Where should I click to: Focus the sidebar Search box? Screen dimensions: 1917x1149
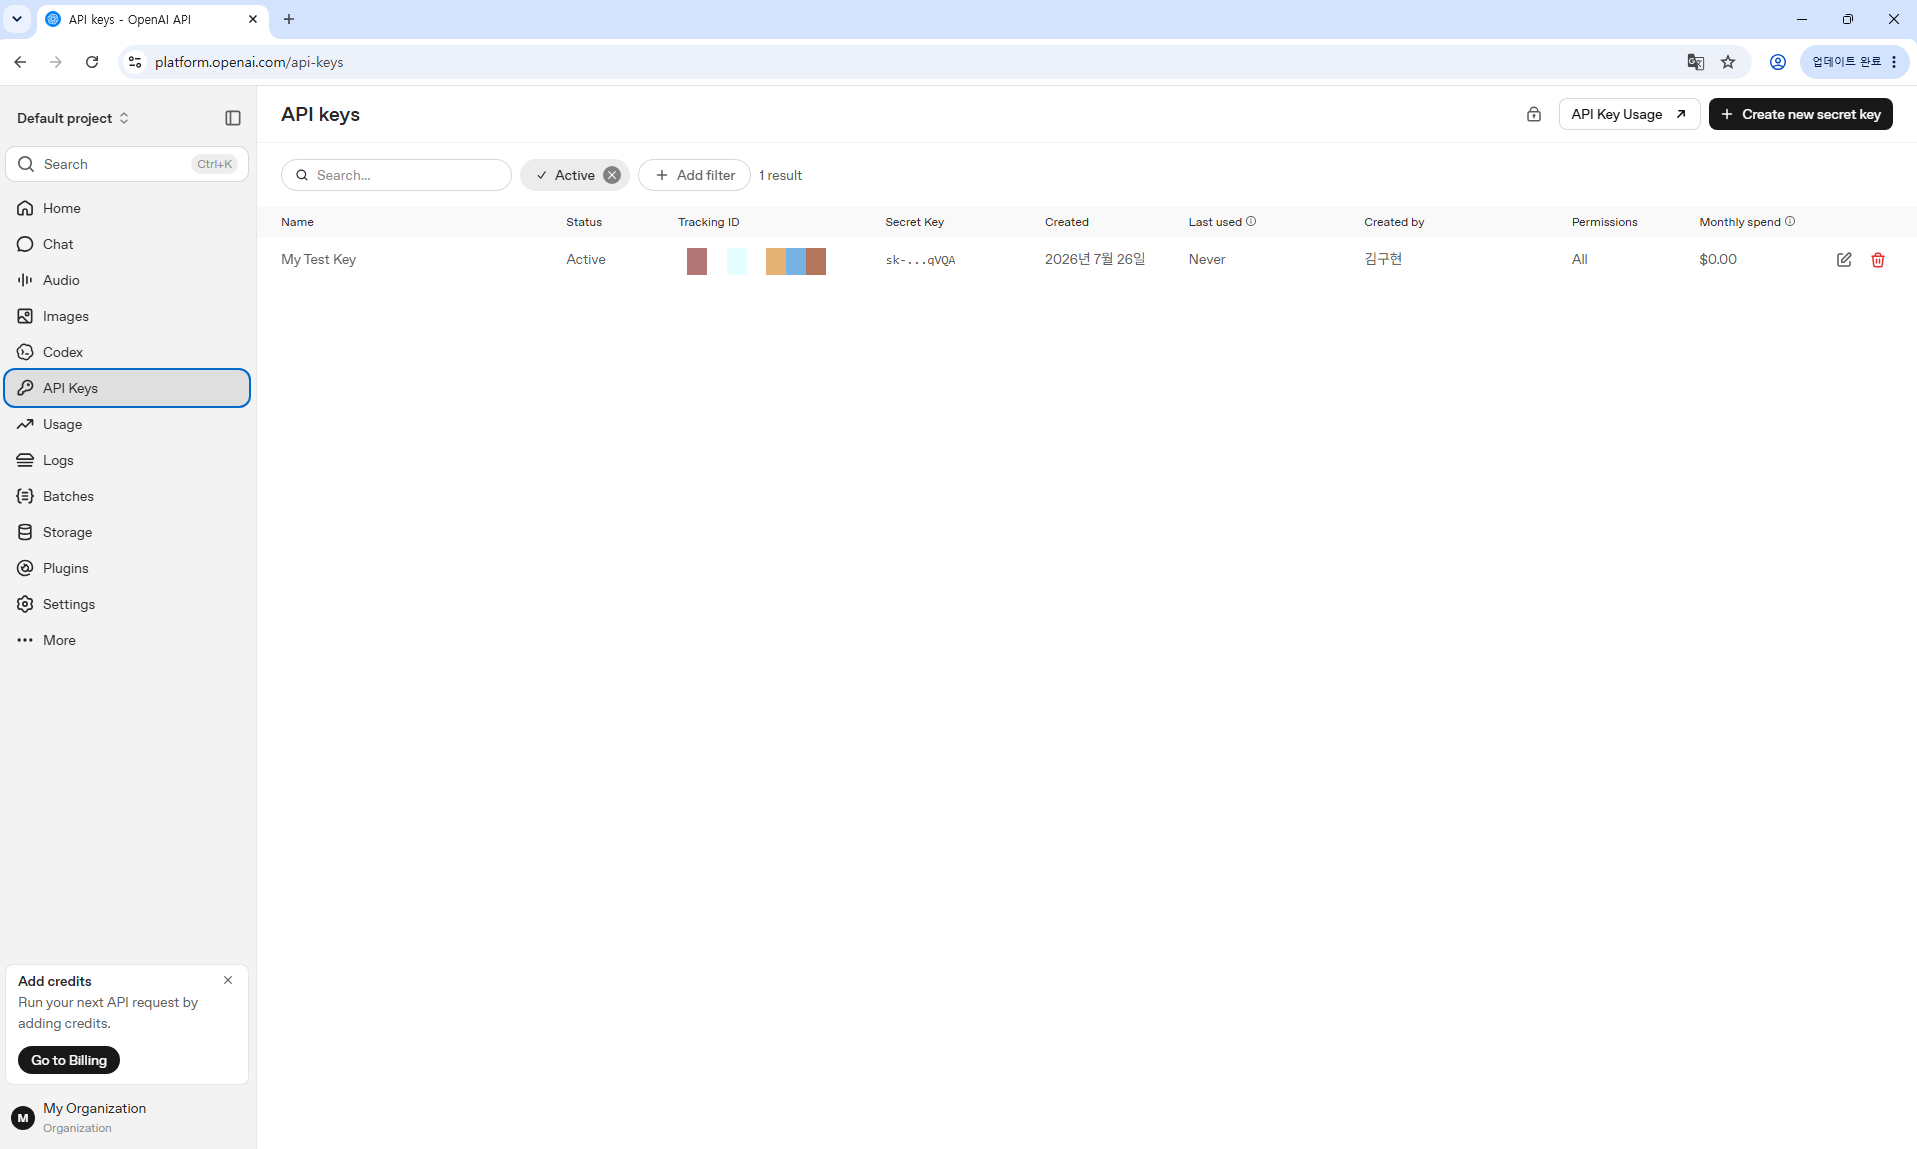click(x=127, y=164)
